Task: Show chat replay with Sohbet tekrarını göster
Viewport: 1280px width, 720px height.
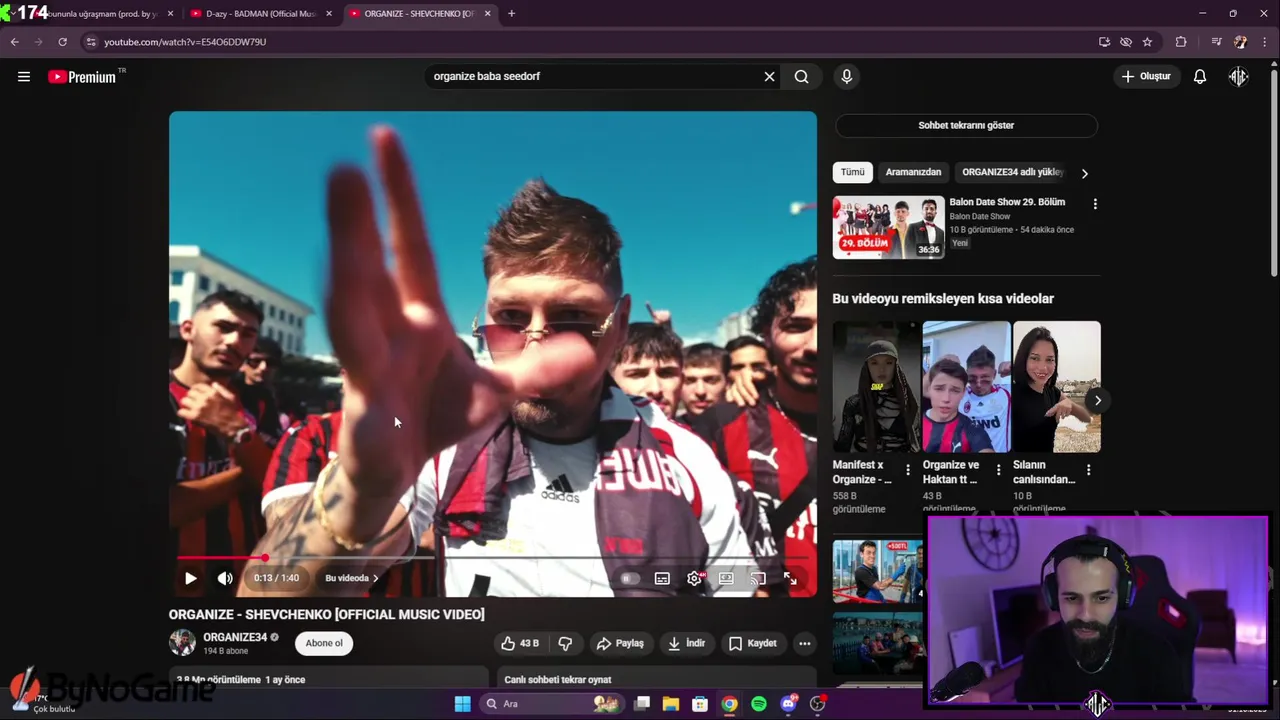Action: click(x=966, y=125)
